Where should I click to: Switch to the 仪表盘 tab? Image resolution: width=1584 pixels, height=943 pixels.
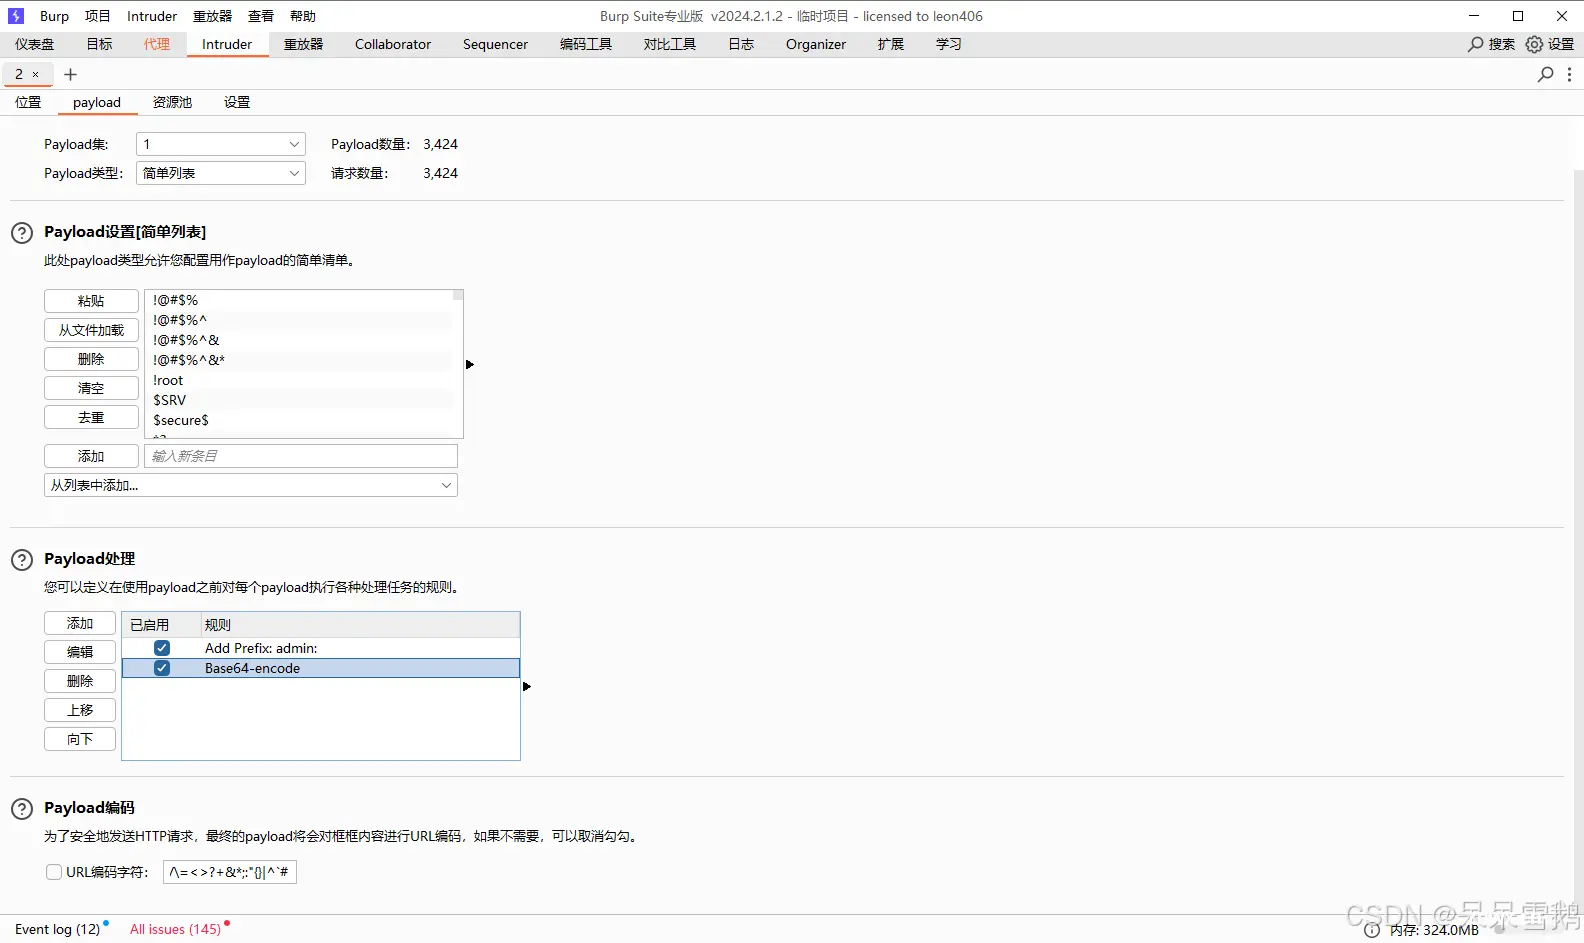coord(35,44)
